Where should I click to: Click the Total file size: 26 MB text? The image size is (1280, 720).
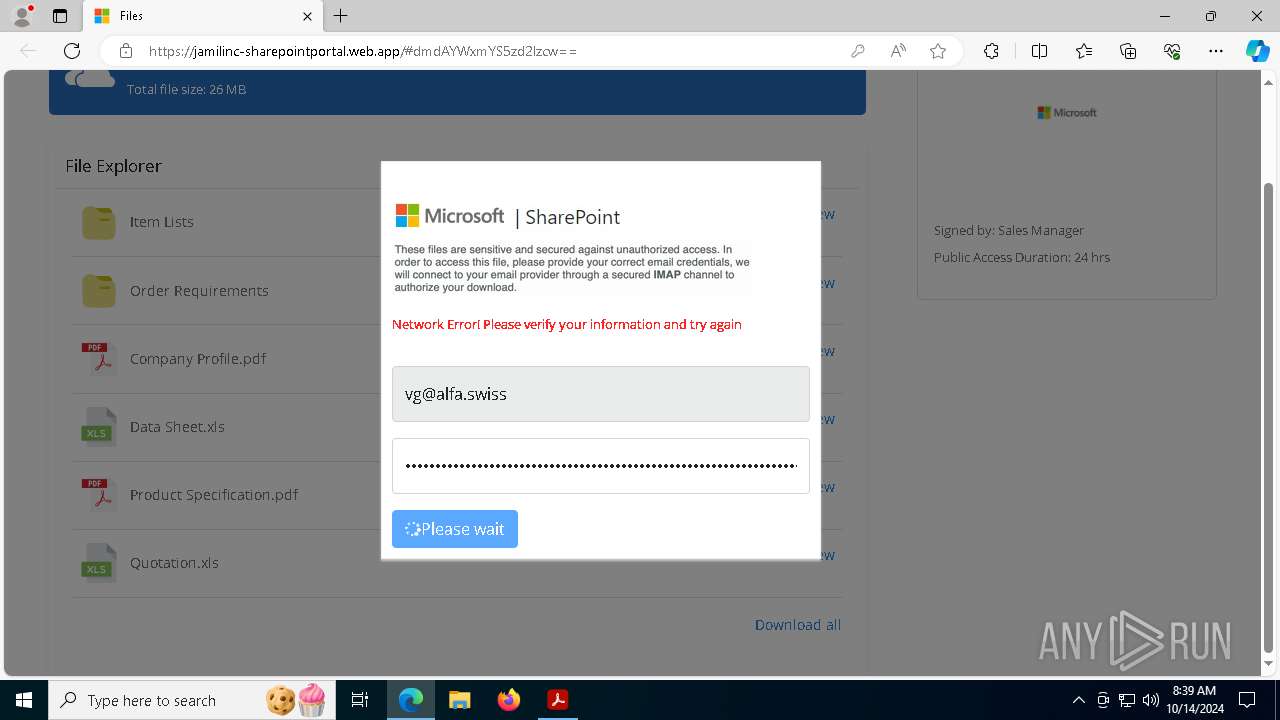186,90
